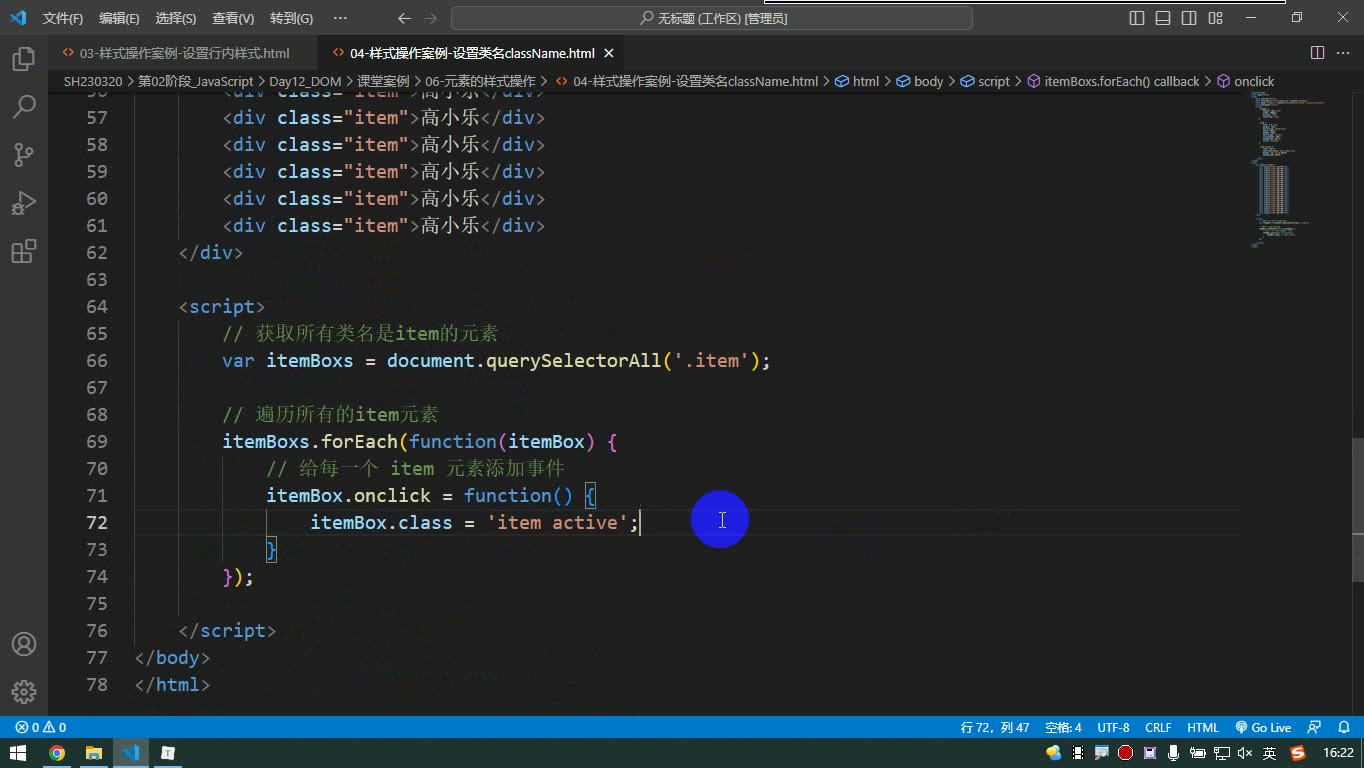Expand the hidden menu items ellipsis
1364x768 pixels.
click(x=340, y=18)
